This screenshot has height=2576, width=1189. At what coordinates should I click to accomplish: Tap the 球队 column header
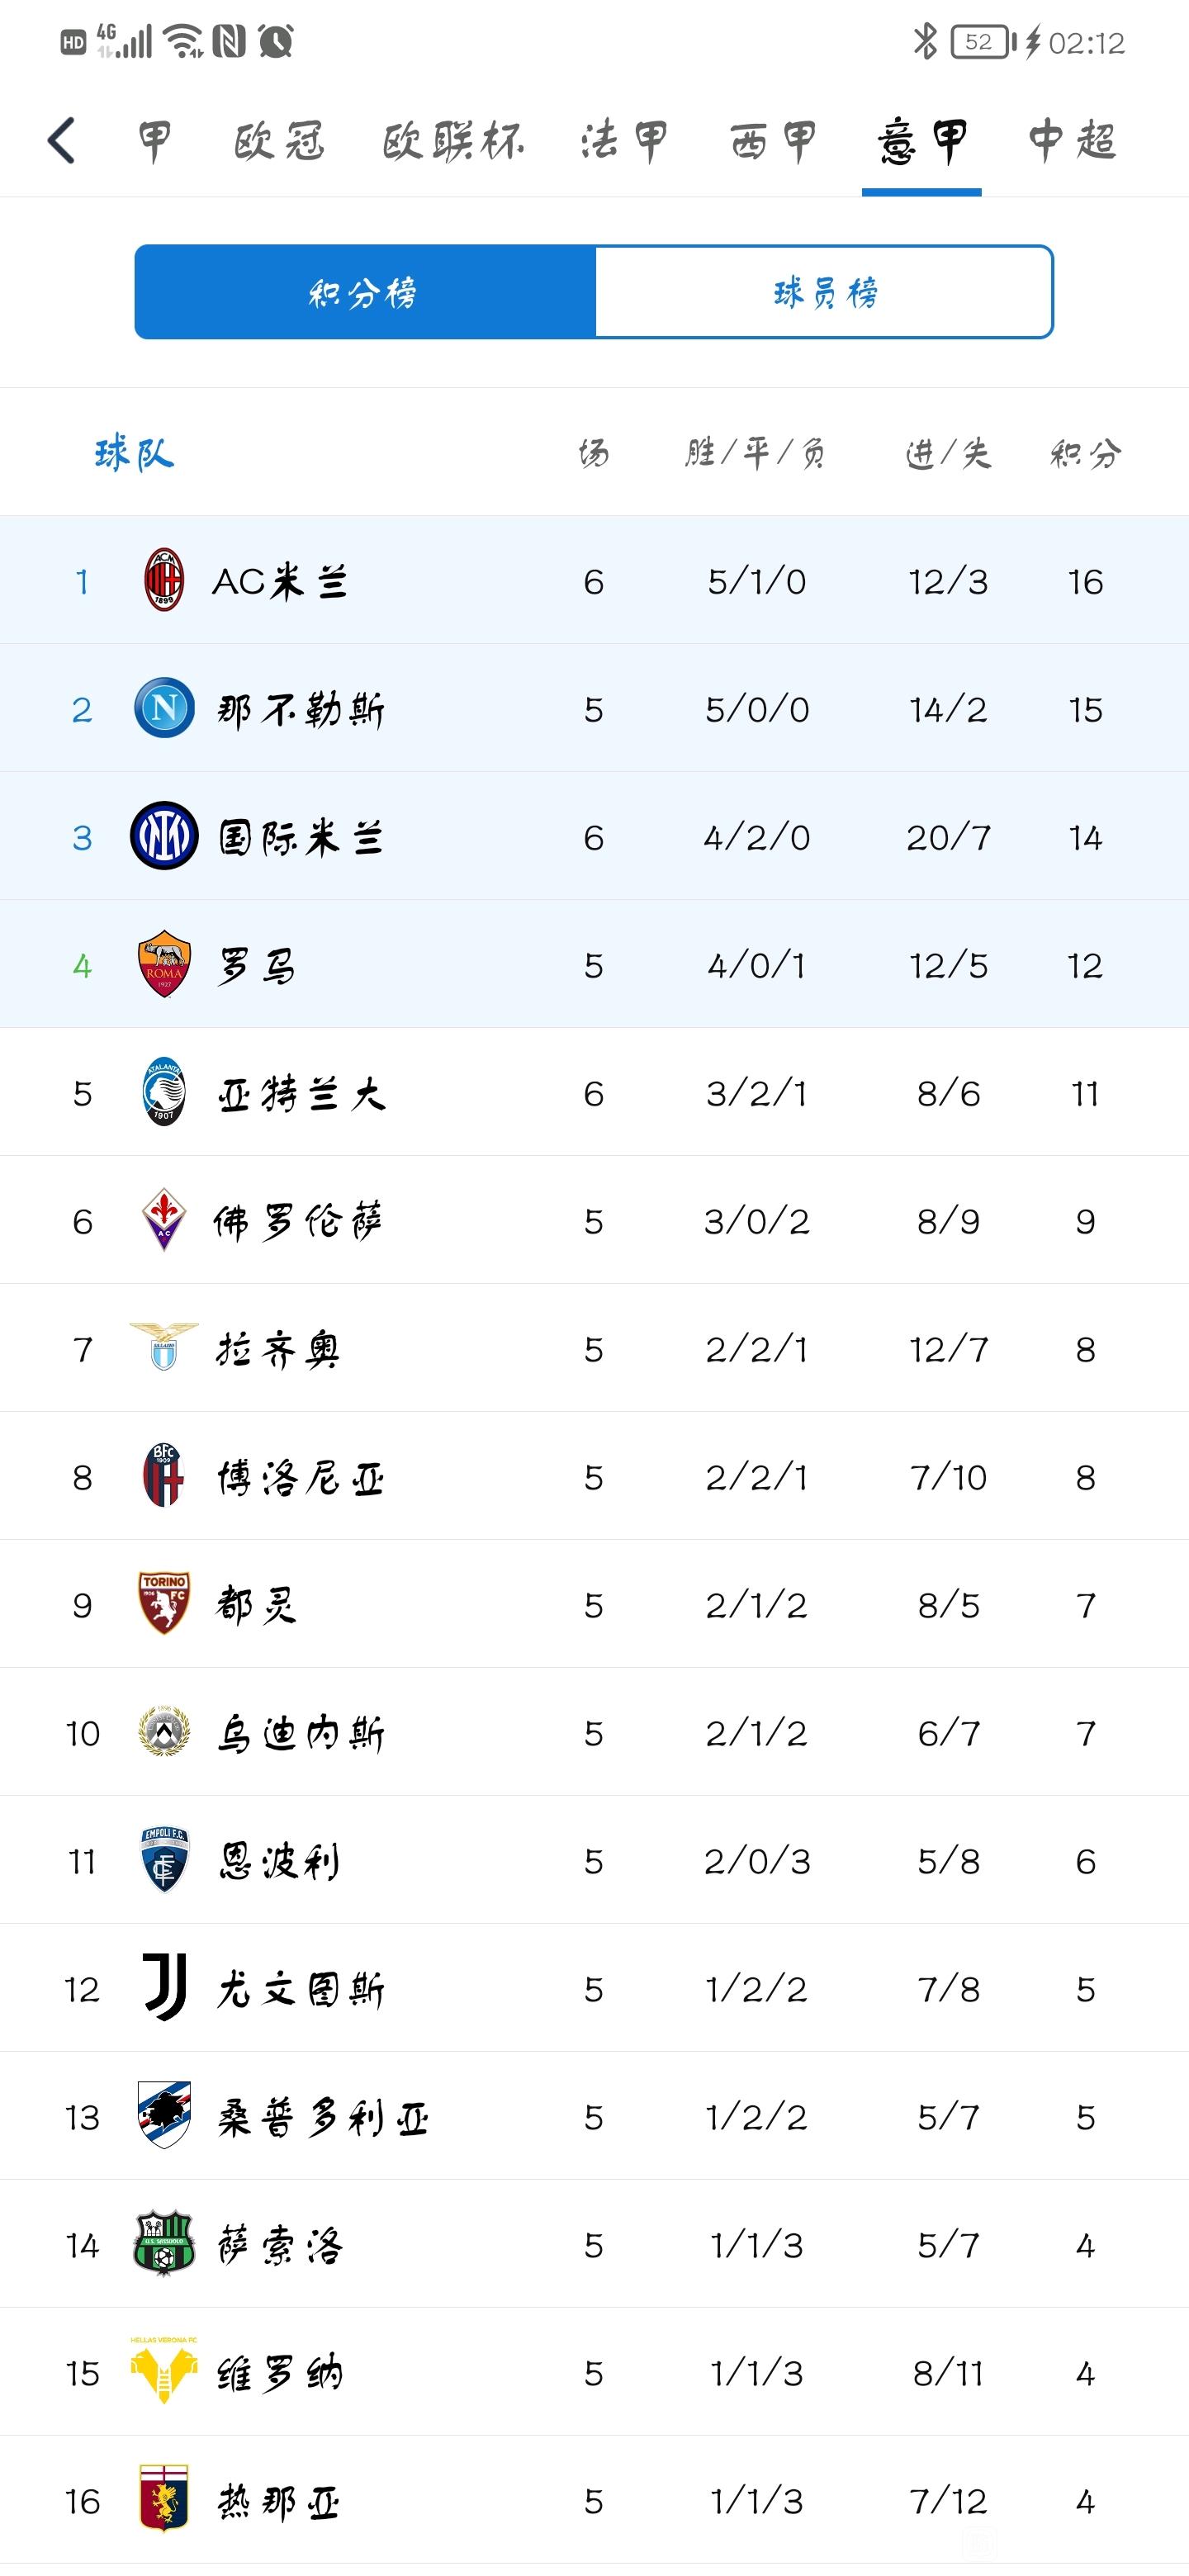134,453
